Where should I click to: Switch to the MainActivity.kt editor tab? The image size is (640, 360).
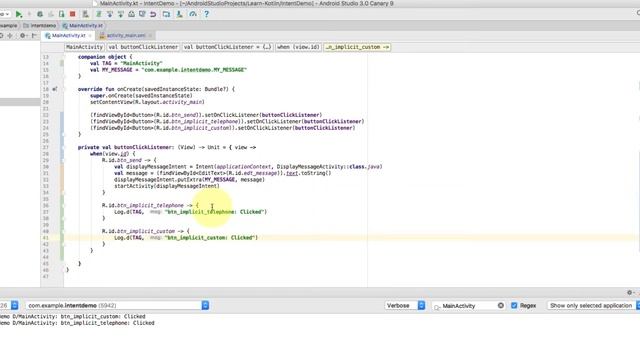click(x=69, y=36)
